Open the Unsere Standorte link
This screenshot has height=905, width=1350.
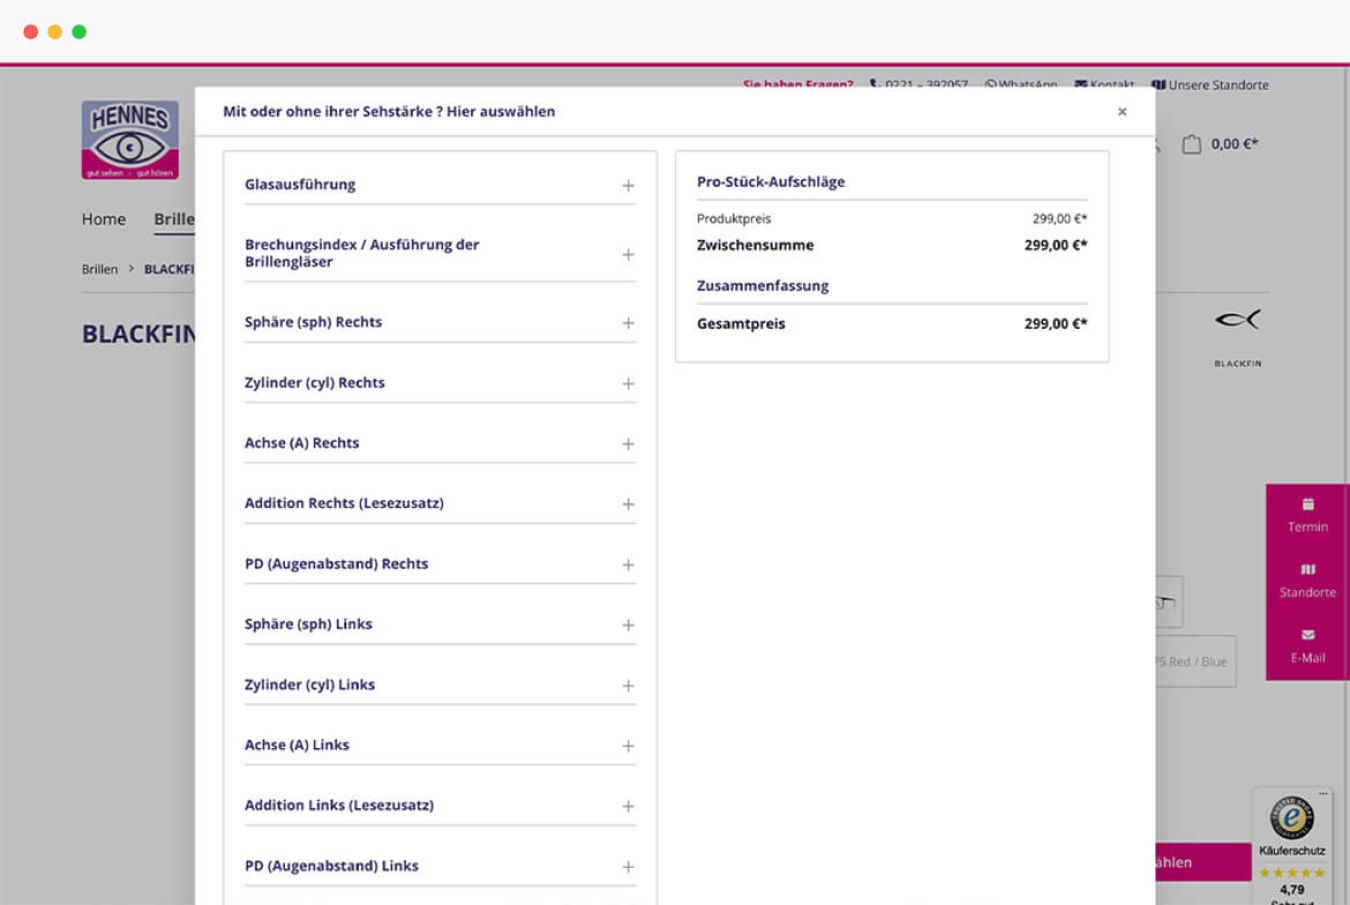[x=1210, y=85]
